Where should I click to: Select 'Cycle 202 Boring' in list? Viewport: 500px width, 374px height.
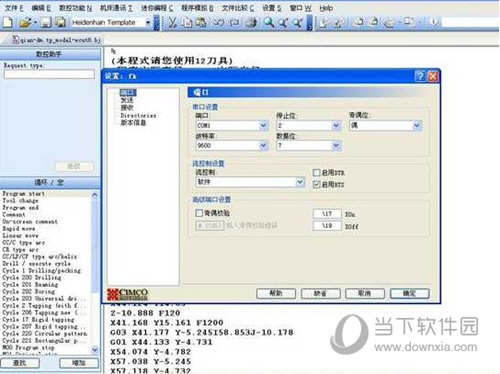28,291
